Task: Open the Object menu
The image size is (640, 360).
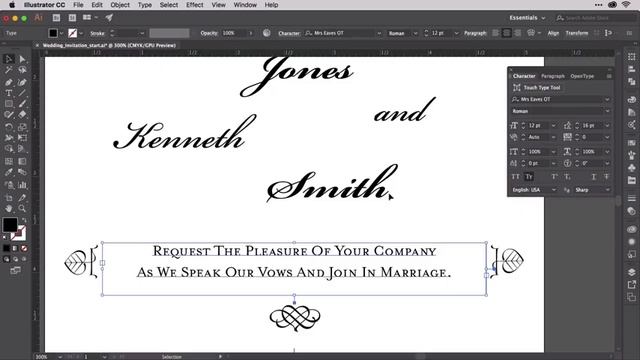Action: click(120, 5)
